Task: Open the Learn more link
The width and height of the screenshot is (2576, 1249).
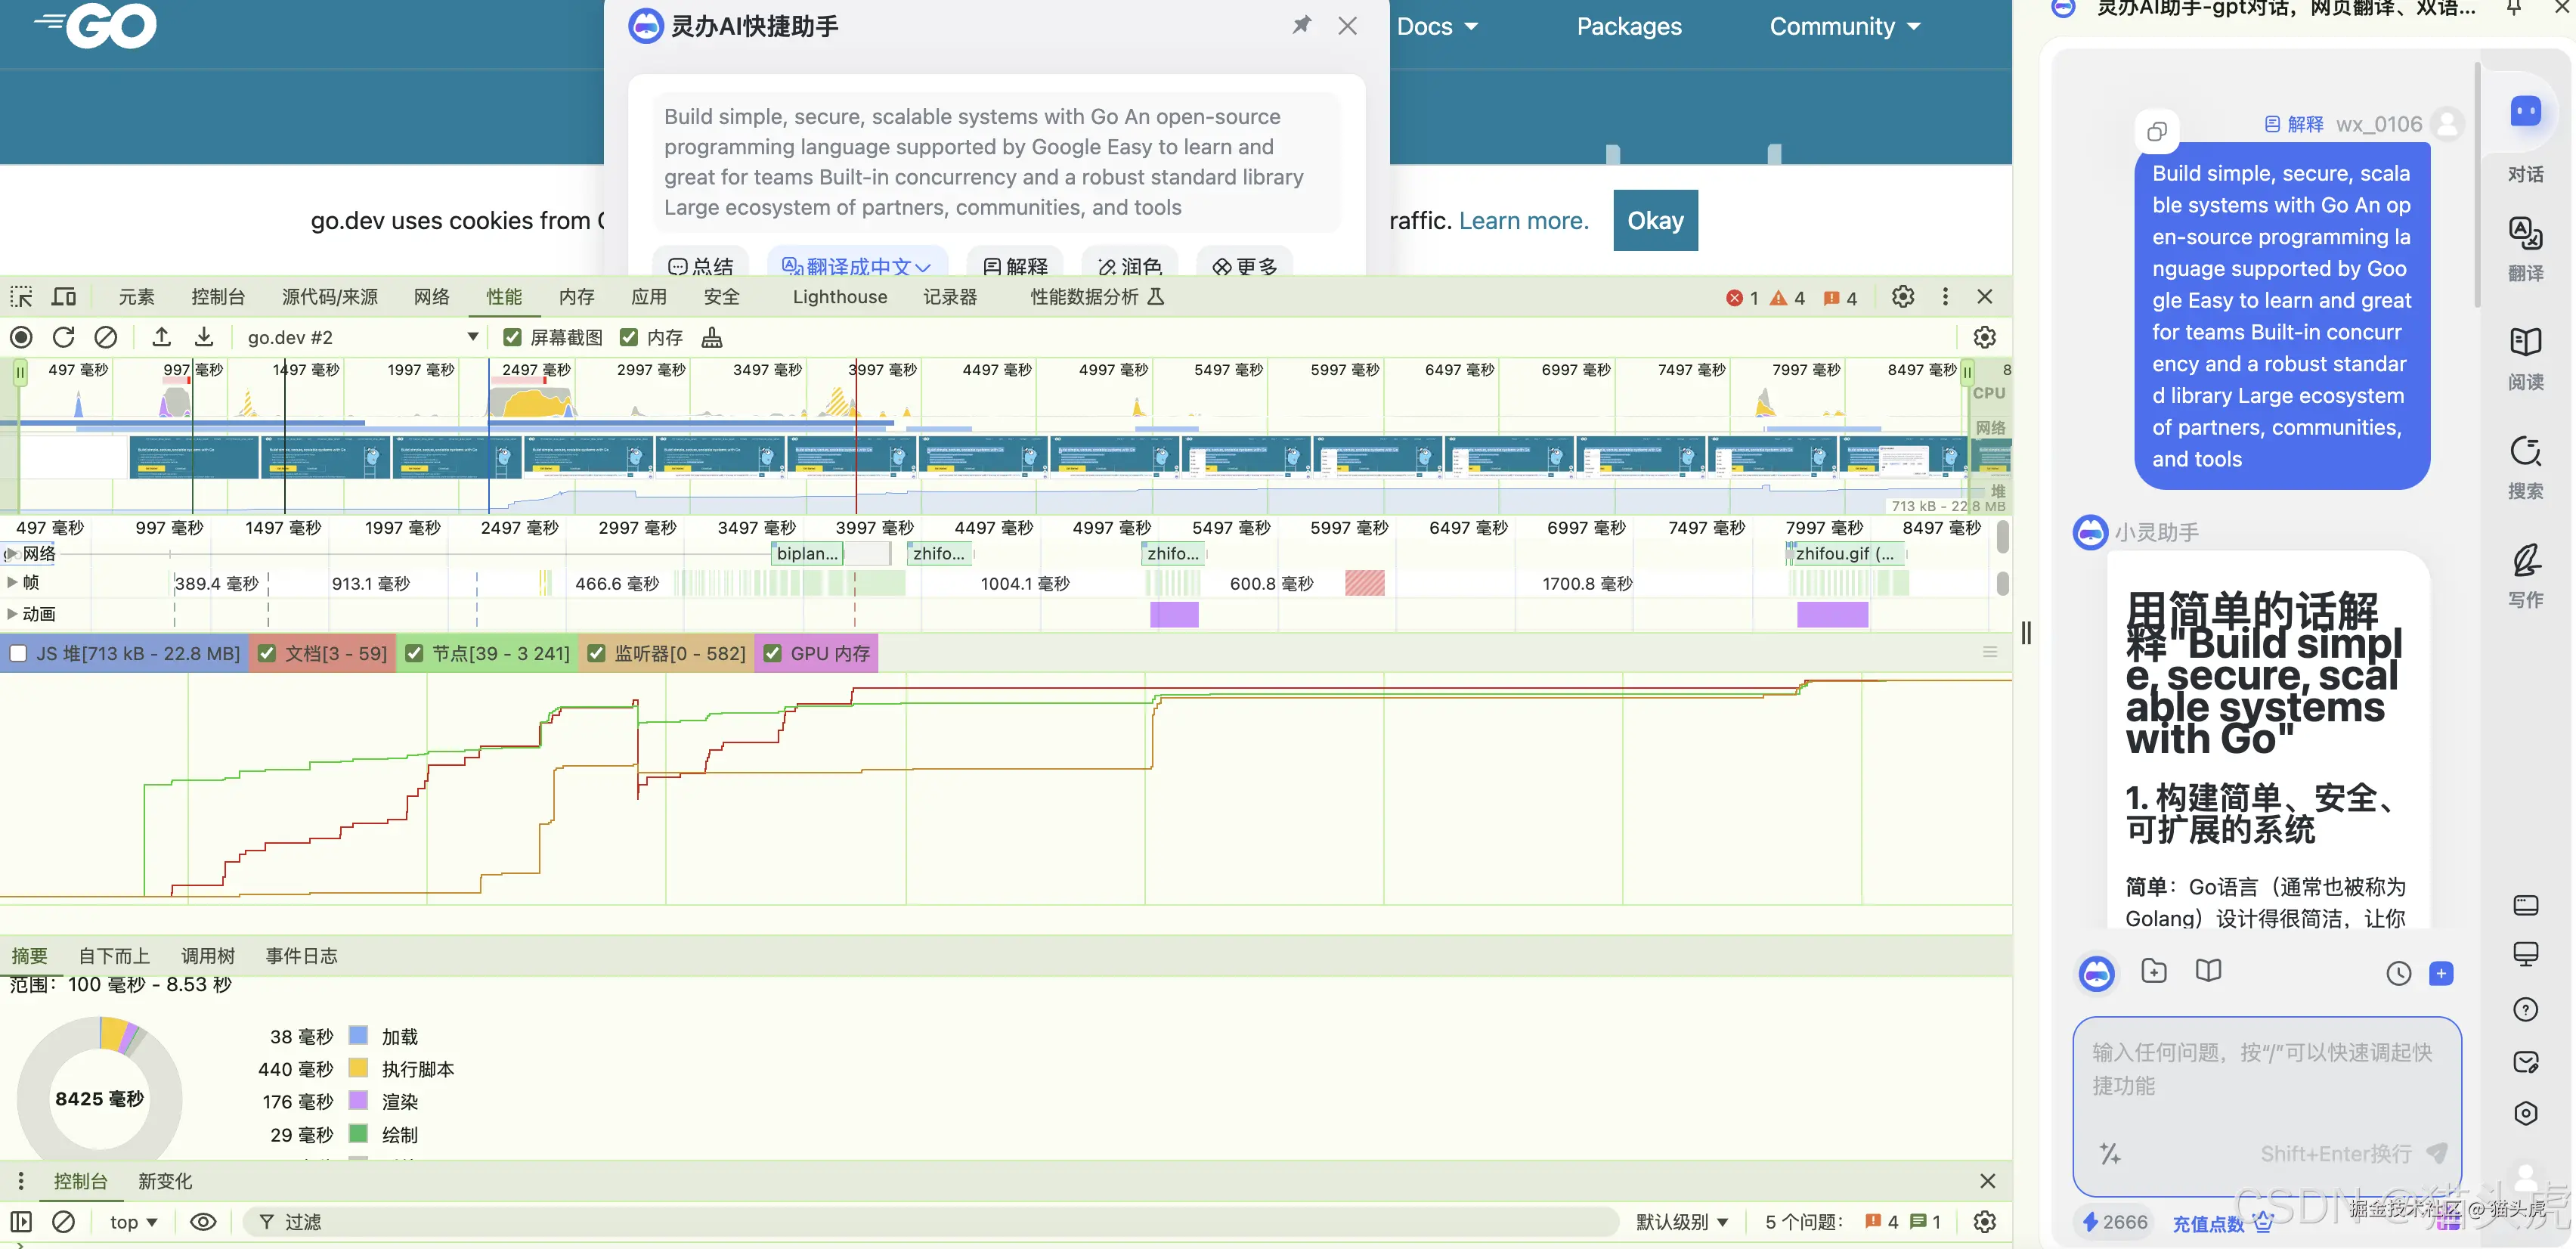Action: 1522,220
